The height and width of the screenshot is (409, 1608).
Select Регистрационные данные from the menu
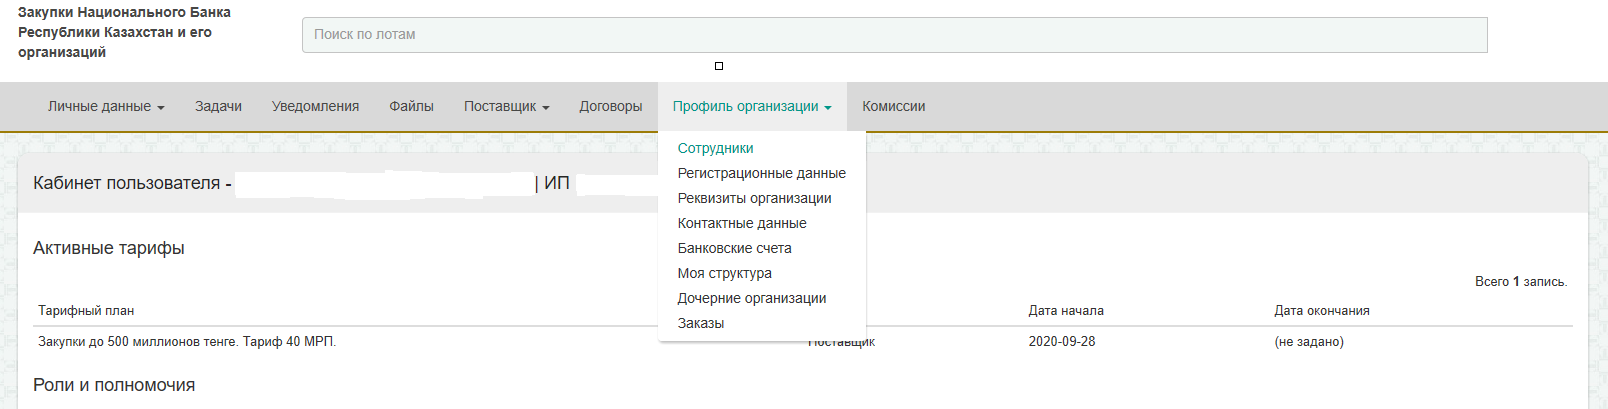click(761, 173)
